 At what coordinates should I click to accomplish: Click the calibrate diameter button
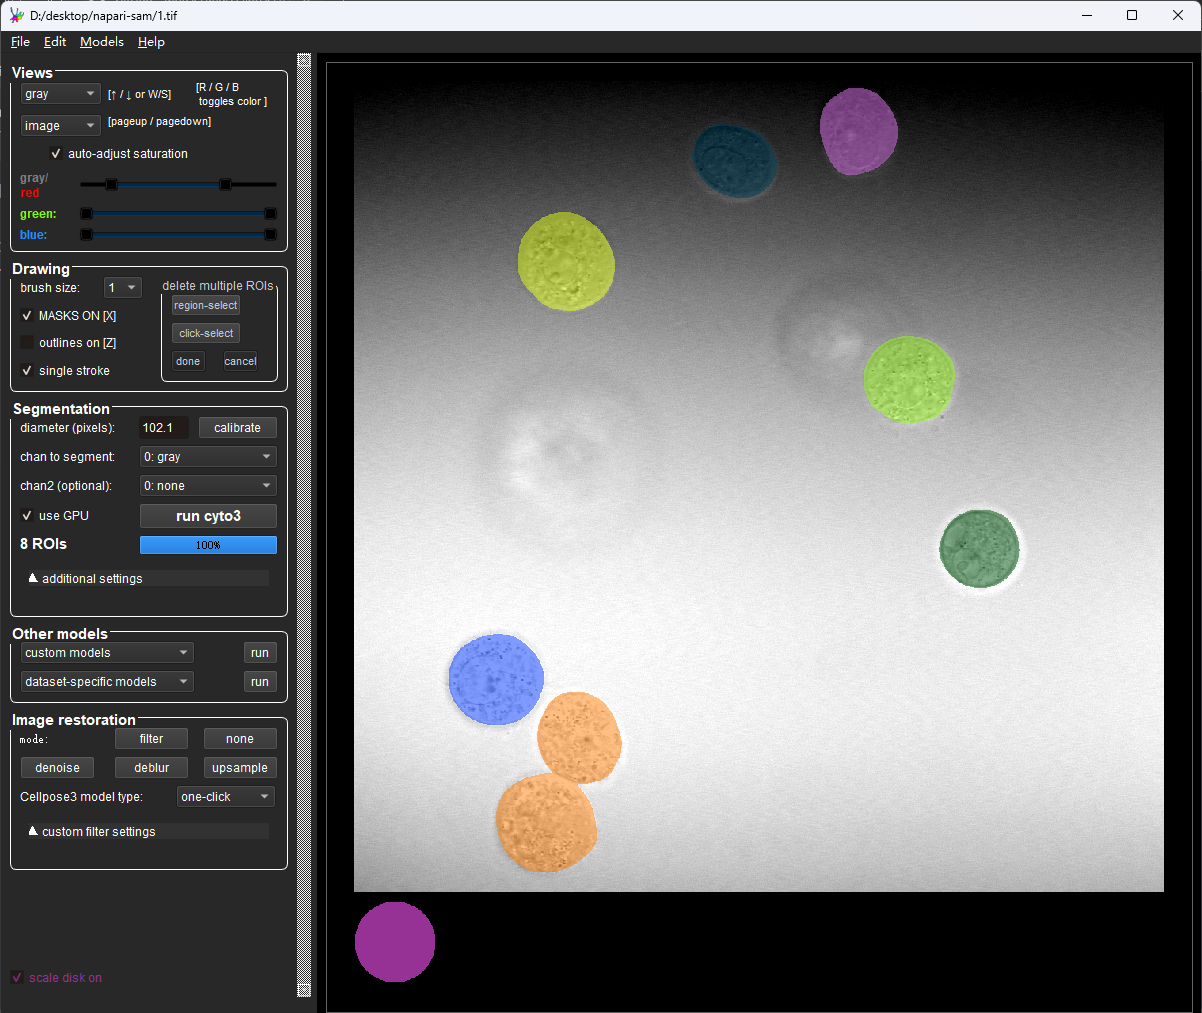coord(237,428)
